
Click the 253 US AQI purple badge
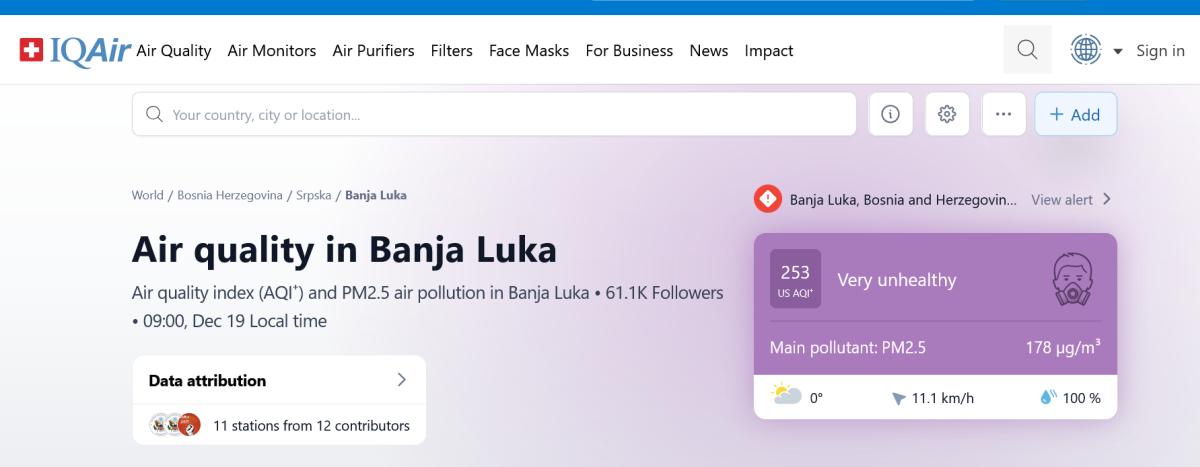pyautogui.click(x=795, y=279)
